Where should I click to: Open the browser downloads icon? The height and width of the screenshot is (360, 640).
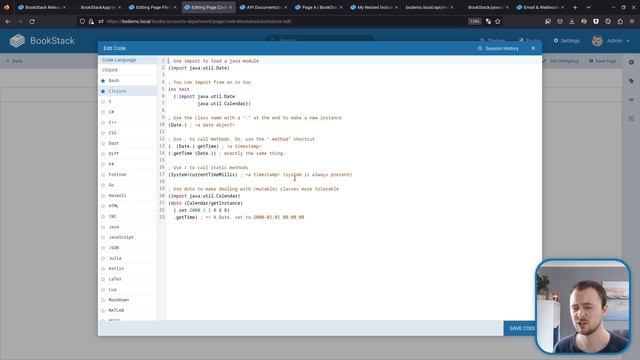click(x=571, y=21)
